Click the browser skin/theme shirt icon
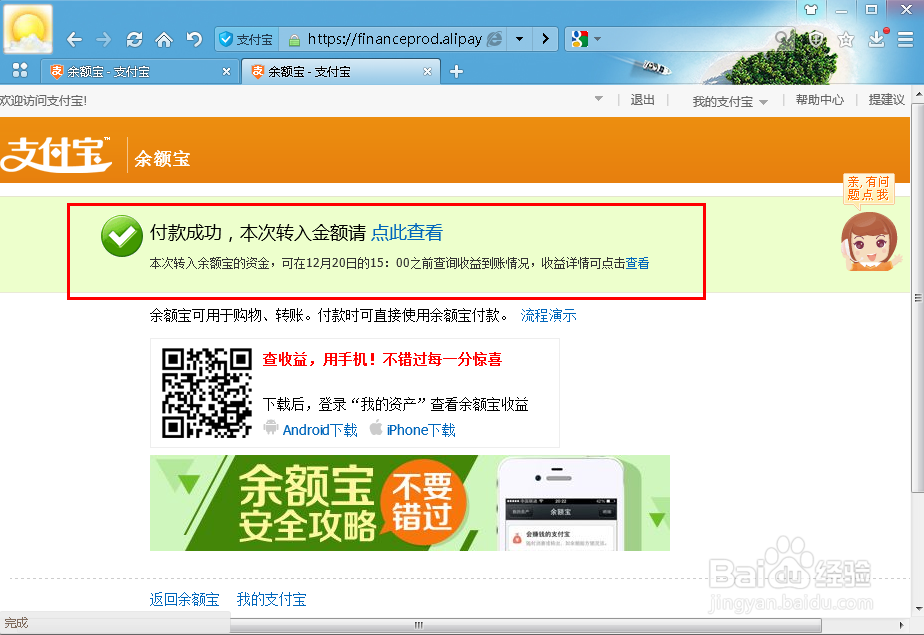This screenshot has width=924, height=635. click(x=811, y=9)
